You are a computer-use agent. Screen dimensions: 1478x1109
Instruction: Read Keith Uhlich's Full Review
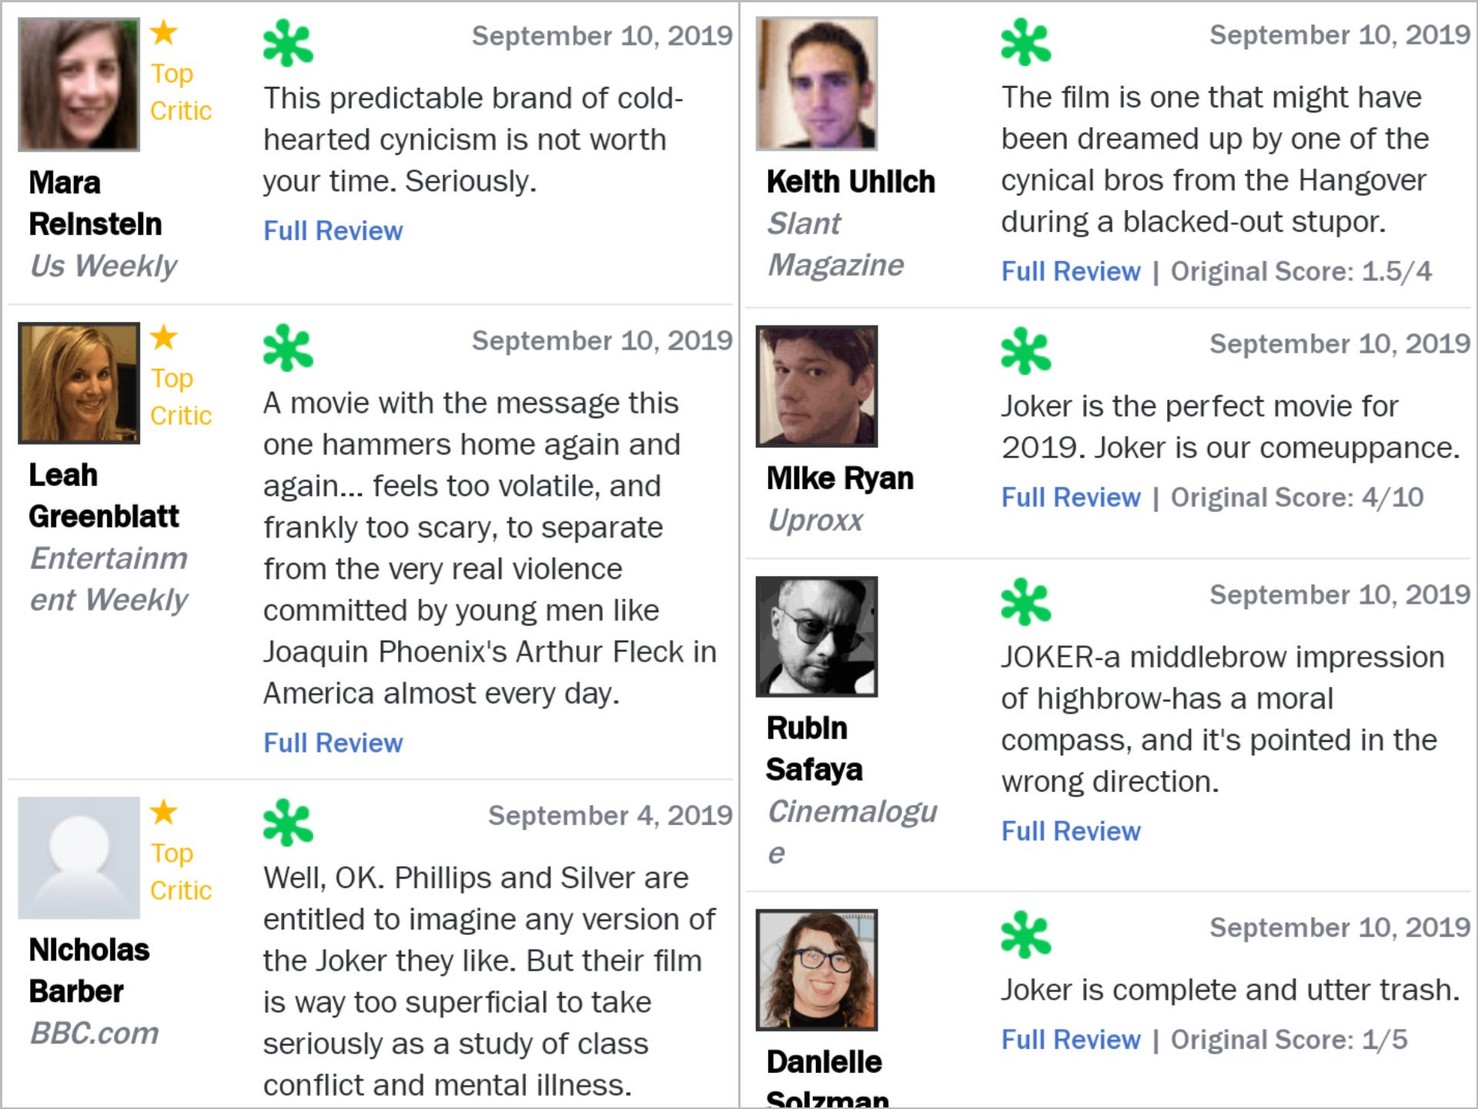(1071, 272)
